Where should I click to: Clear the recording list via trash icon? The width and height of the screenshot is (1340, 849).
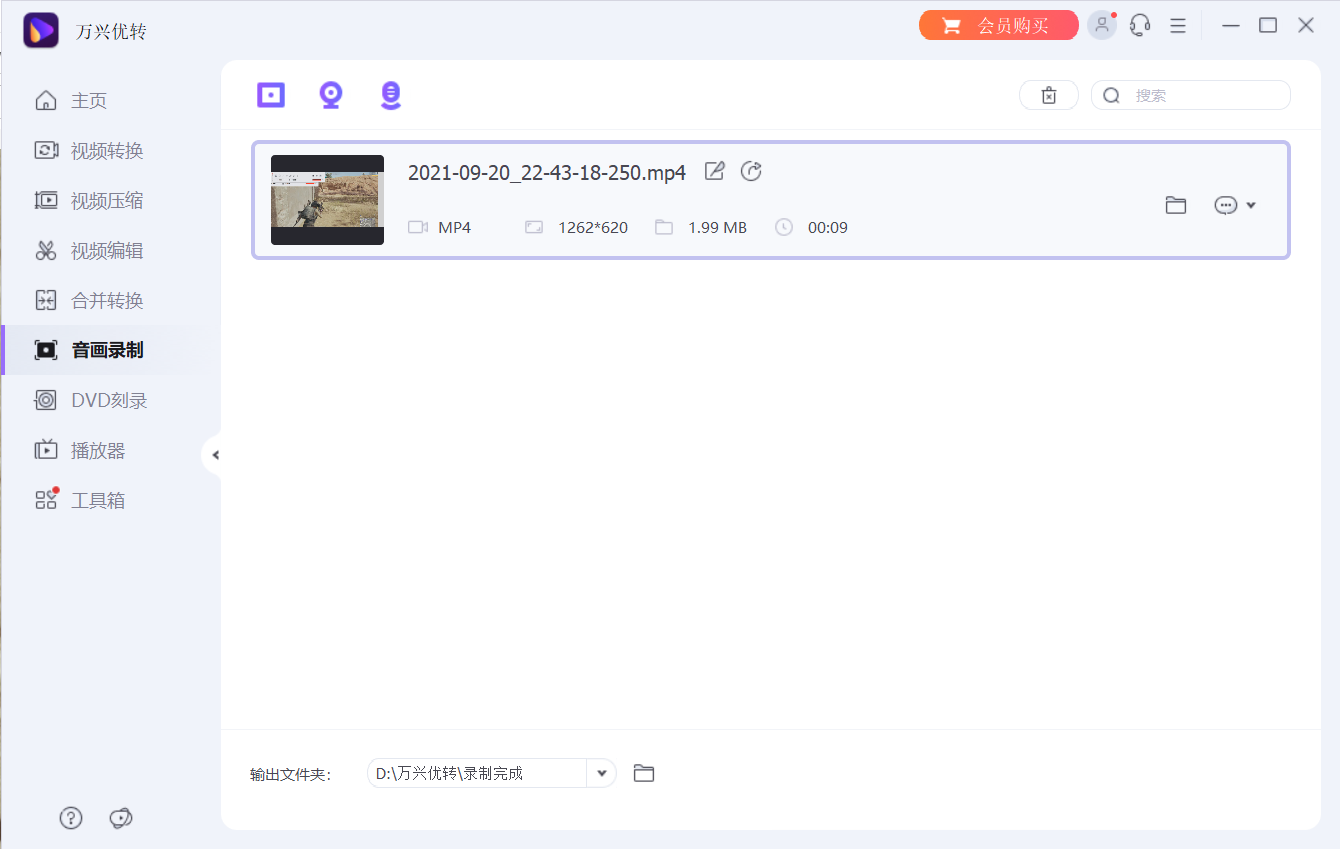coord(1048,95)
